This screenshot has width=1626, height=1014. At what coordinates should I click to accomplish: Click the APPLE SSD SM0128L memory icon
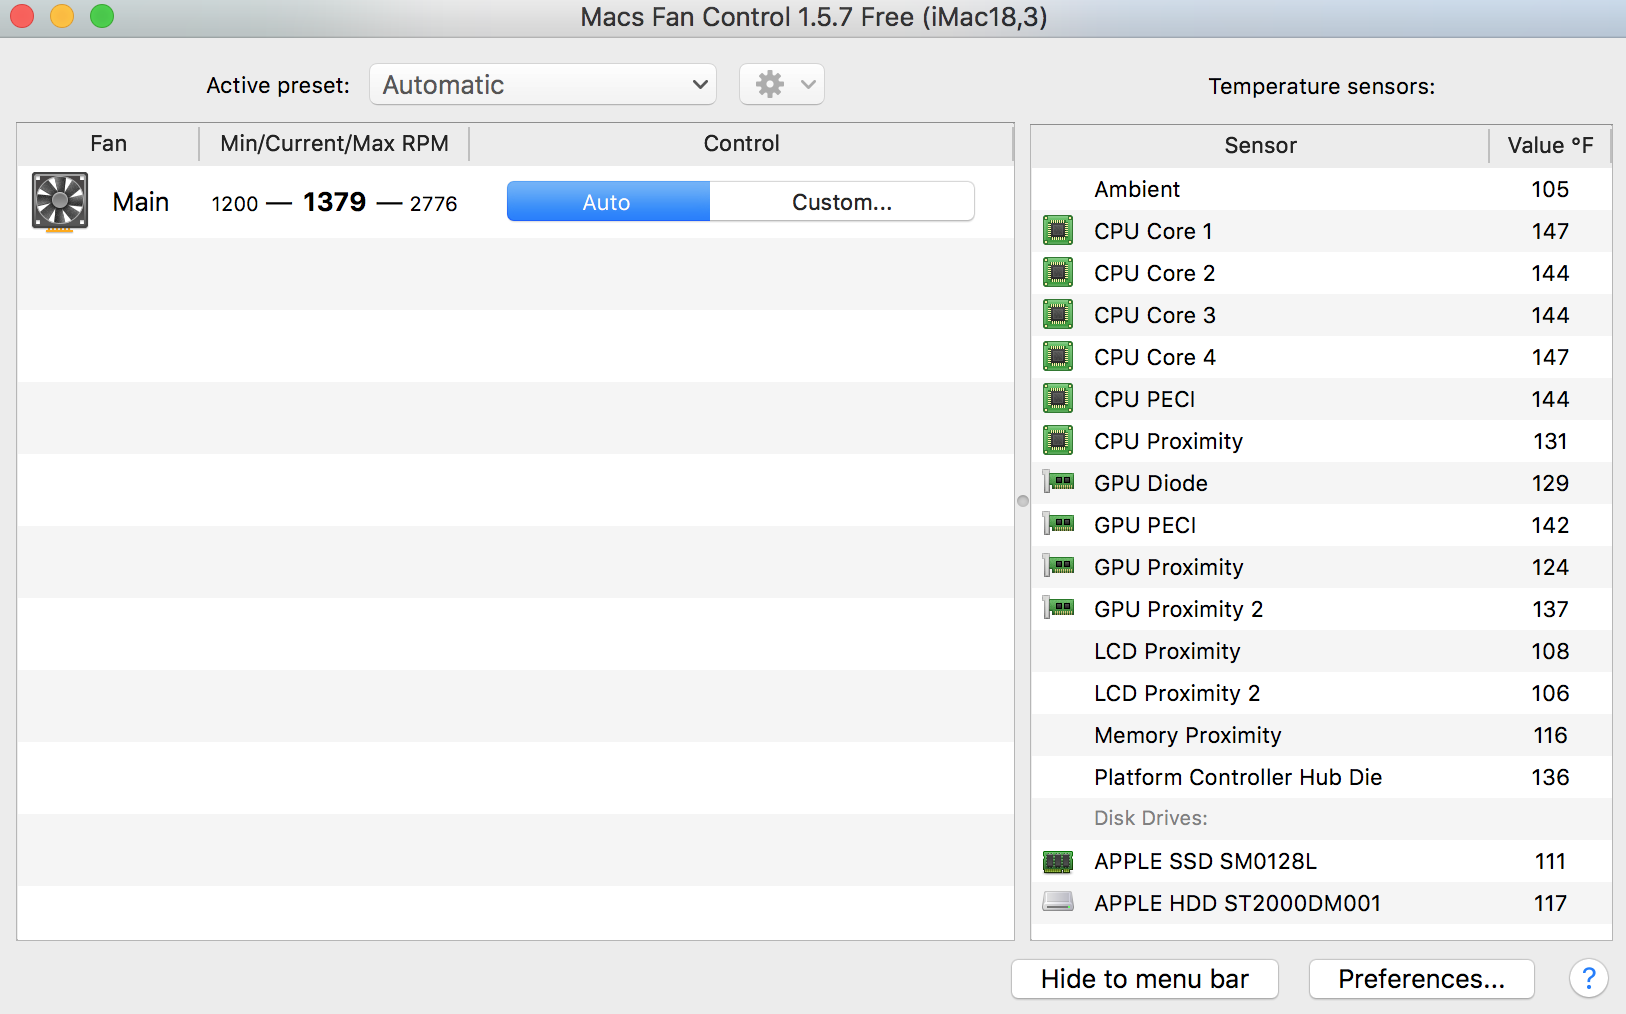1058,861
